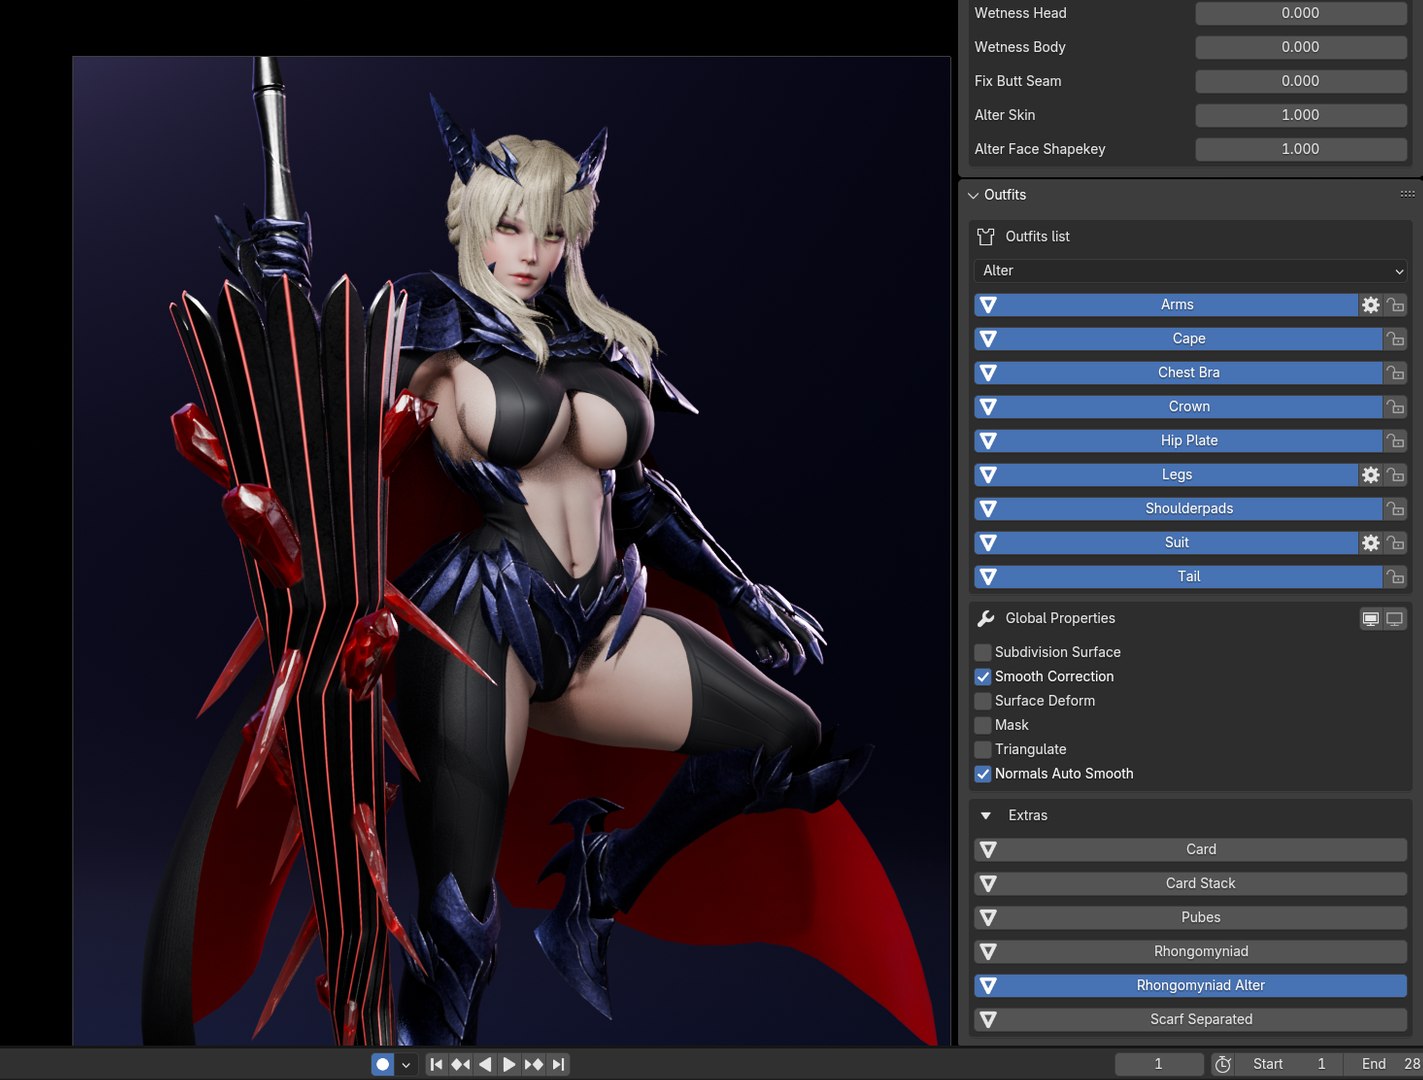
Task: Enable Mask checkbox
Action: (983, 725)
